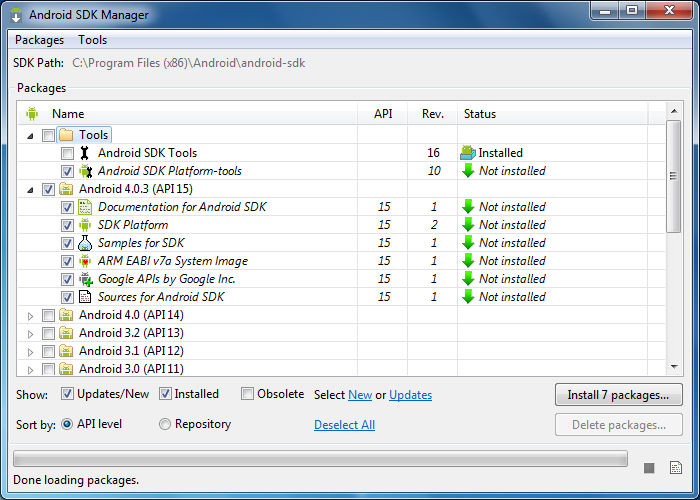Click the Google APIs package icon
Viewport: 700px width, 500px height.
coord(85,279)
